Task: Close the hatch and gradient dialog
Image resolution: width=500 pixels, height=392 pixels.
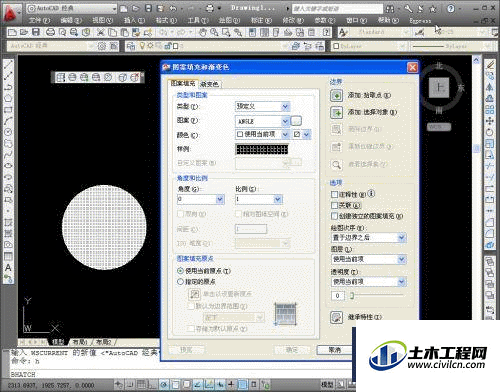Action: (x=413, y=67)
